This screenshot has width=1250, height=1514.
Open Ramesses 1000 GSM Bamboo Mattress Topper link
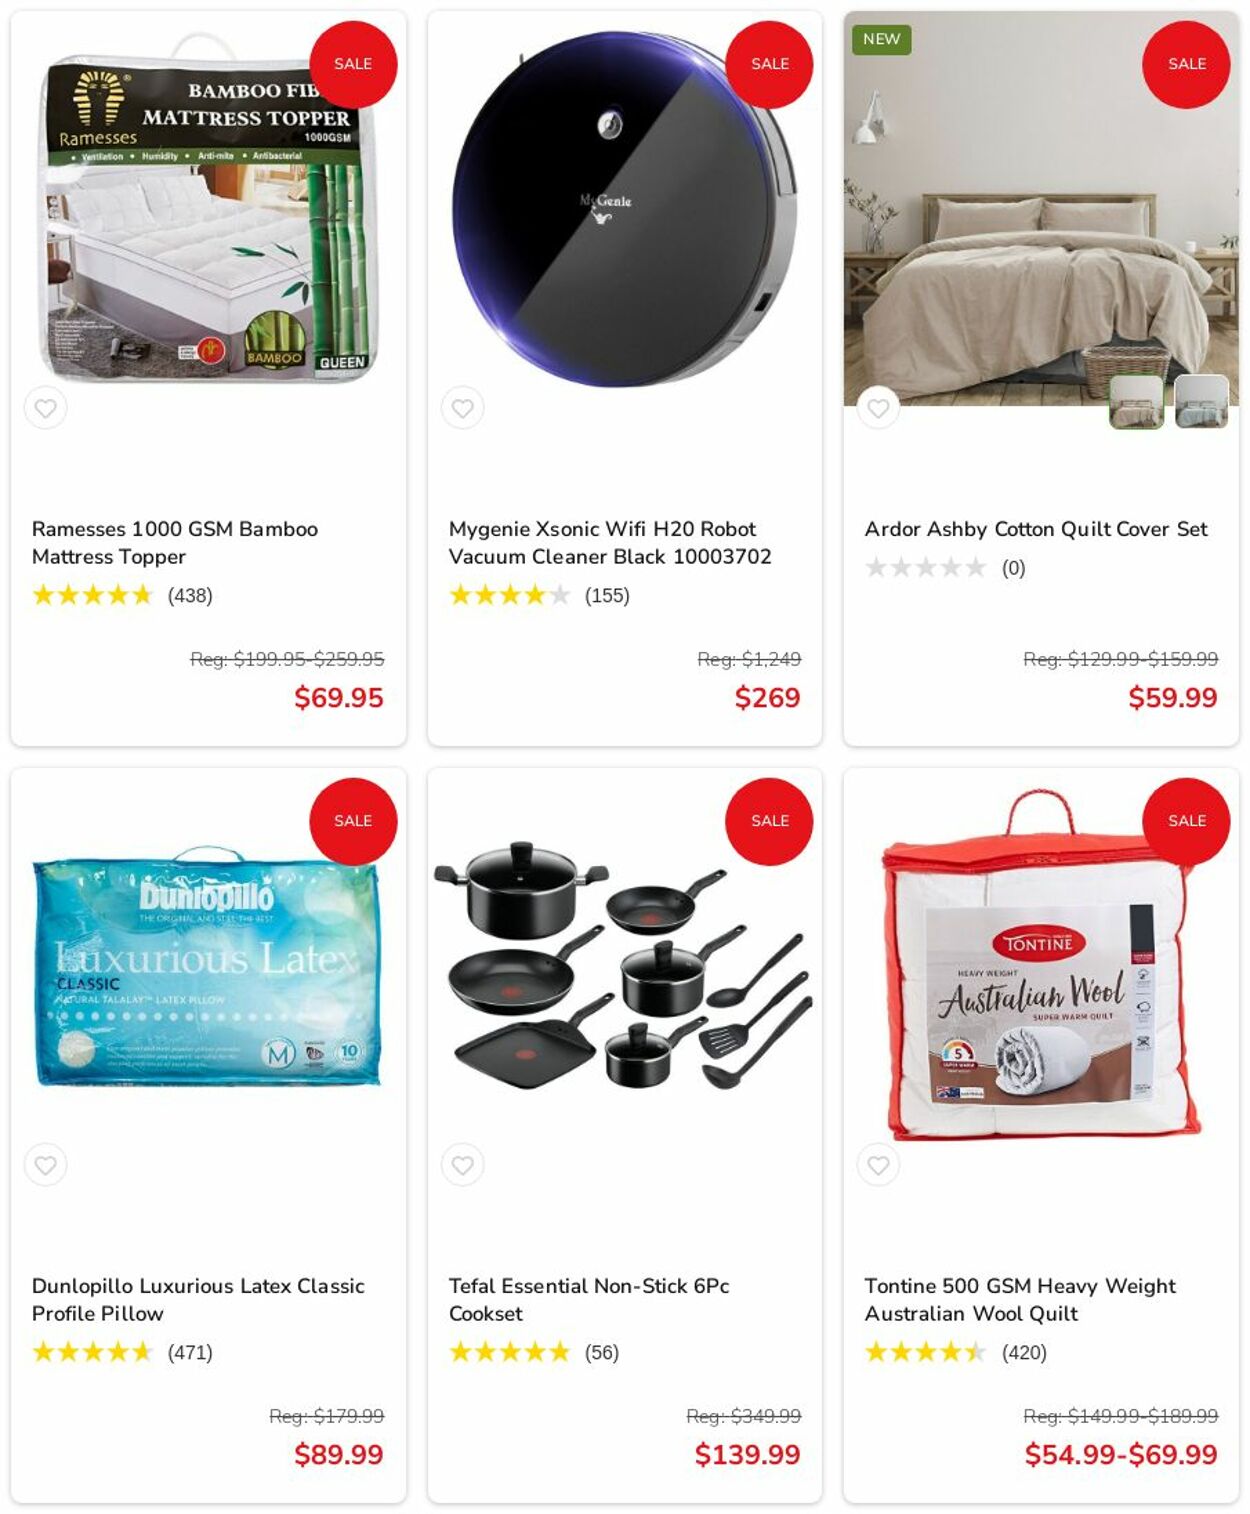point(175,542)
